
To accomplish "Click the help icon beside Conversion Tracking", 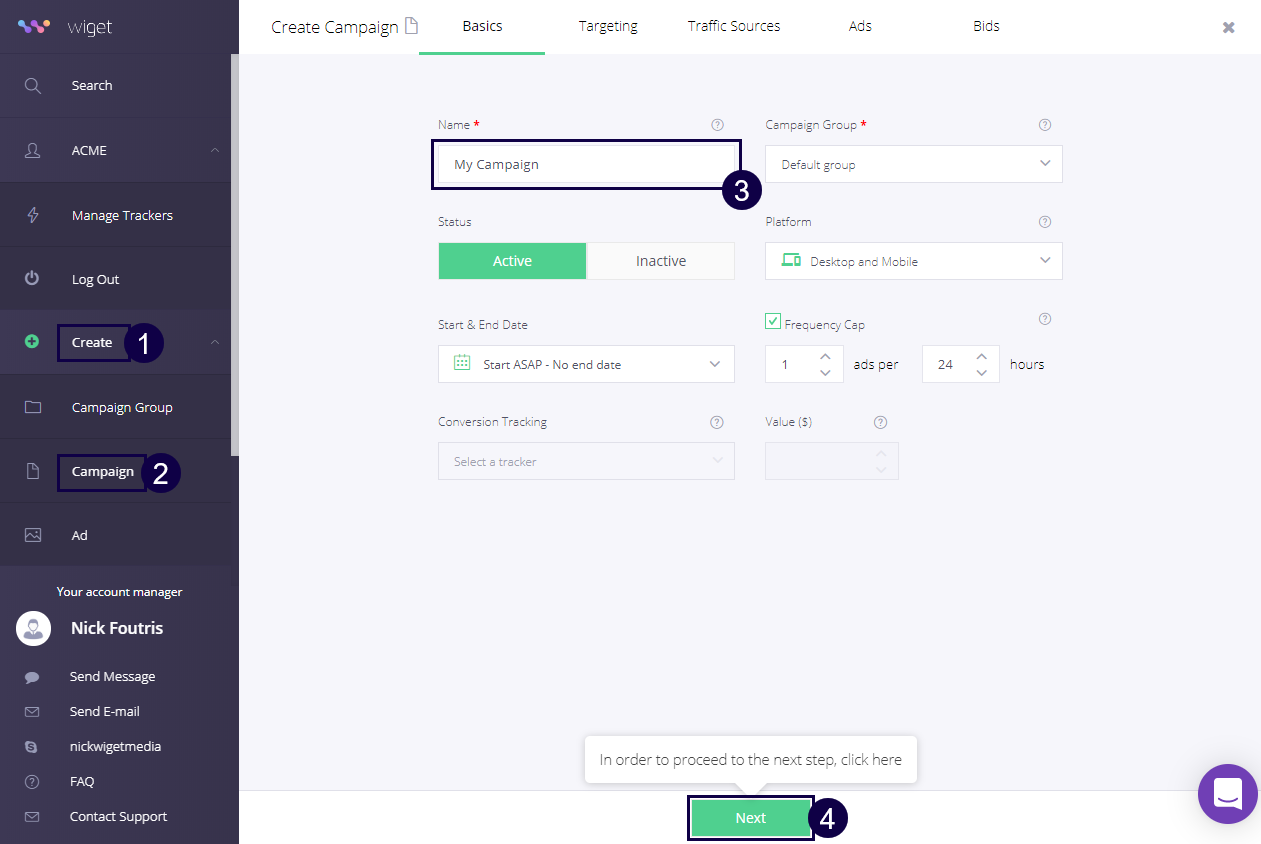I will (717, 422).
